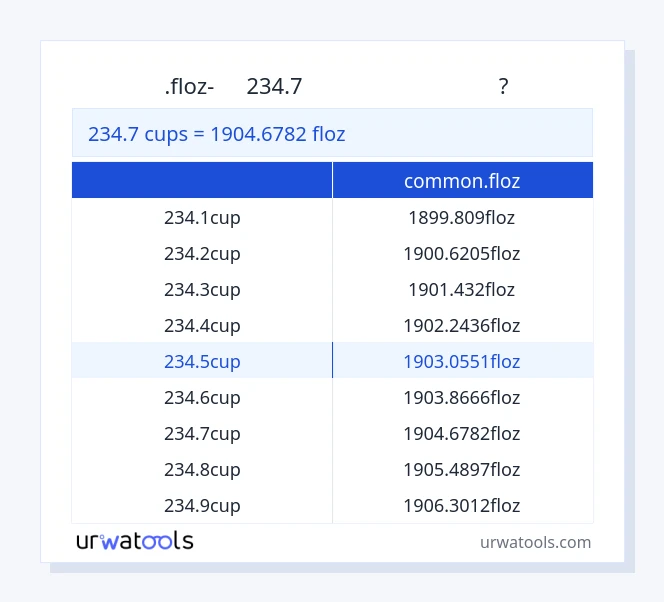This screenshot has width=664, height=602.
Task: Click the 1902.2436floz value
Action: 462,325
